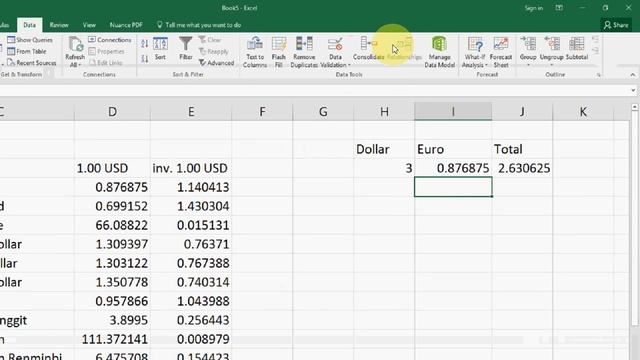Click Sign in link
640x360 pixels.
(x=533, y=8)
